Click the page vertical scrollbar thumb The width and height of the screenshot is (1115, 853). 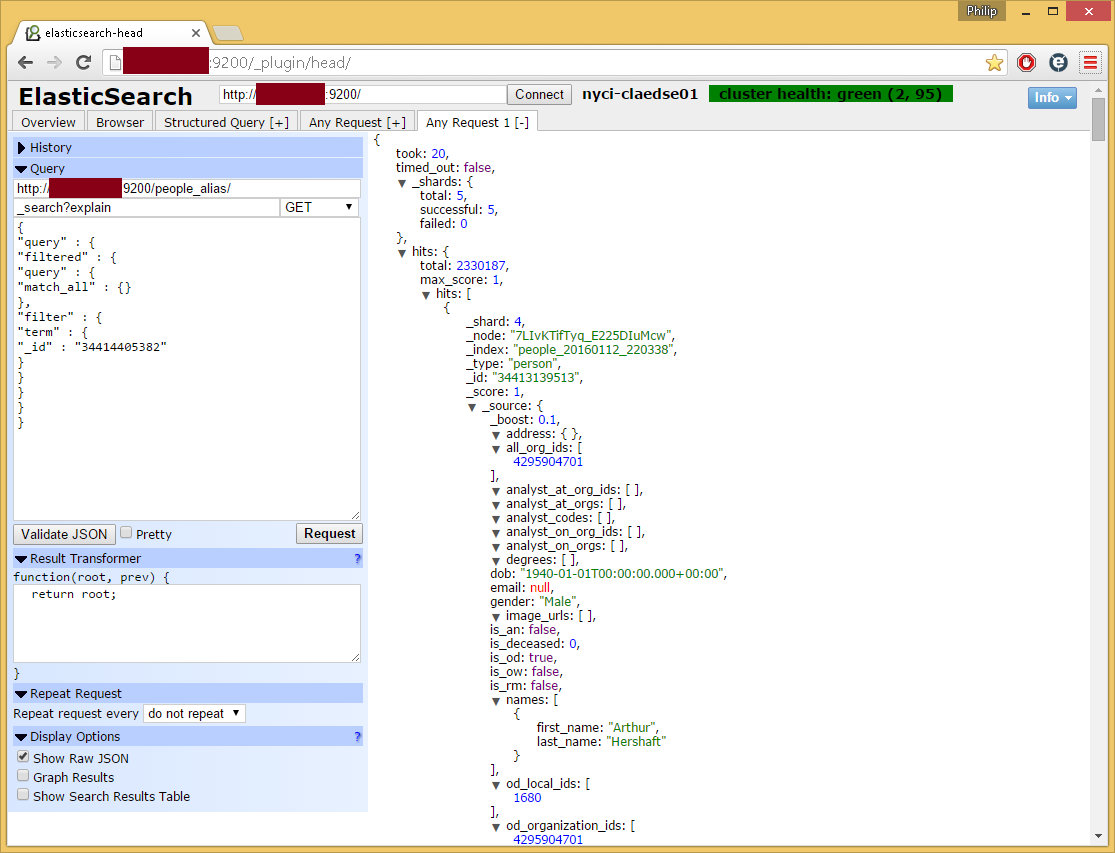coord(1099,119)
